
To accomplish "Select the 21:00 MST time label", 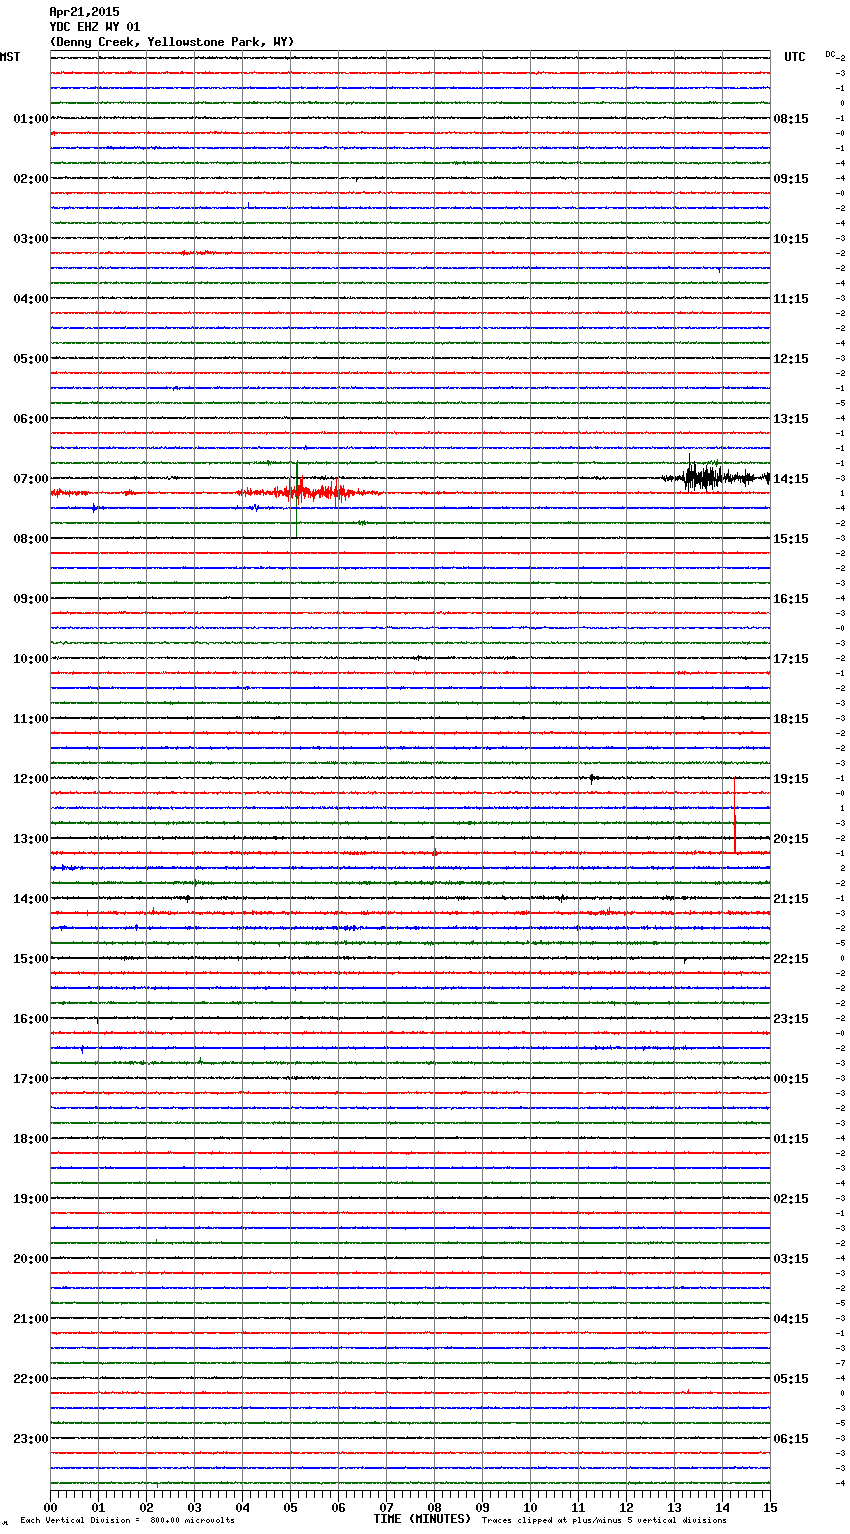I will pos(31,1319).
